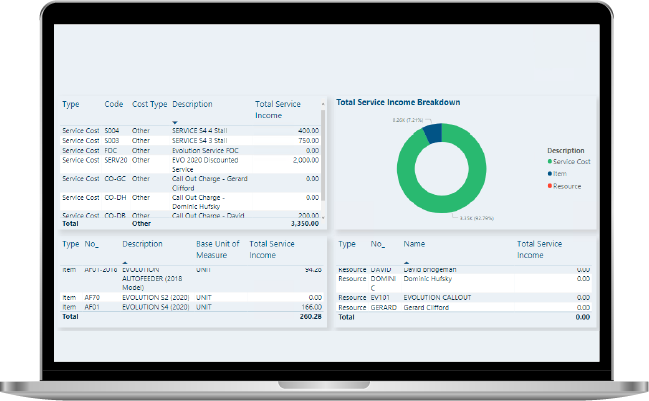Click the 3,350.00 total value
This screenshot has width=649, height=401.
coord(305,223)
